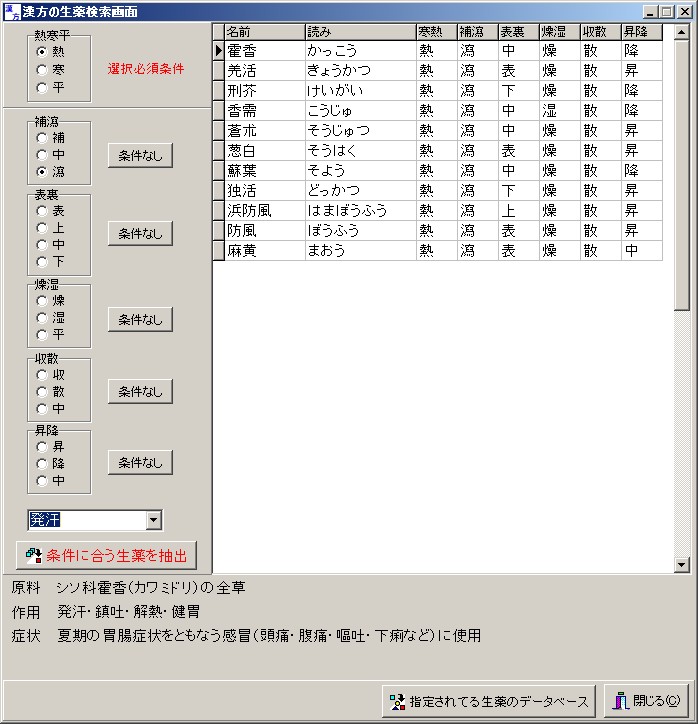Click the row selector beside 麻黄
The width and height of the screenshot is (698, 724).
point(219,251)
